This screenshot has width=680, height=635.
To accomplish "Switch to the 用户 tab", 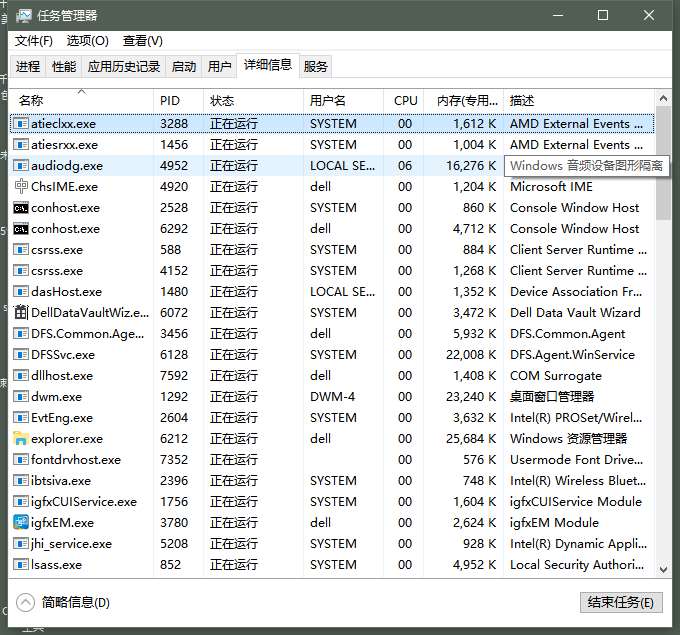I will [x=219, y=66].
